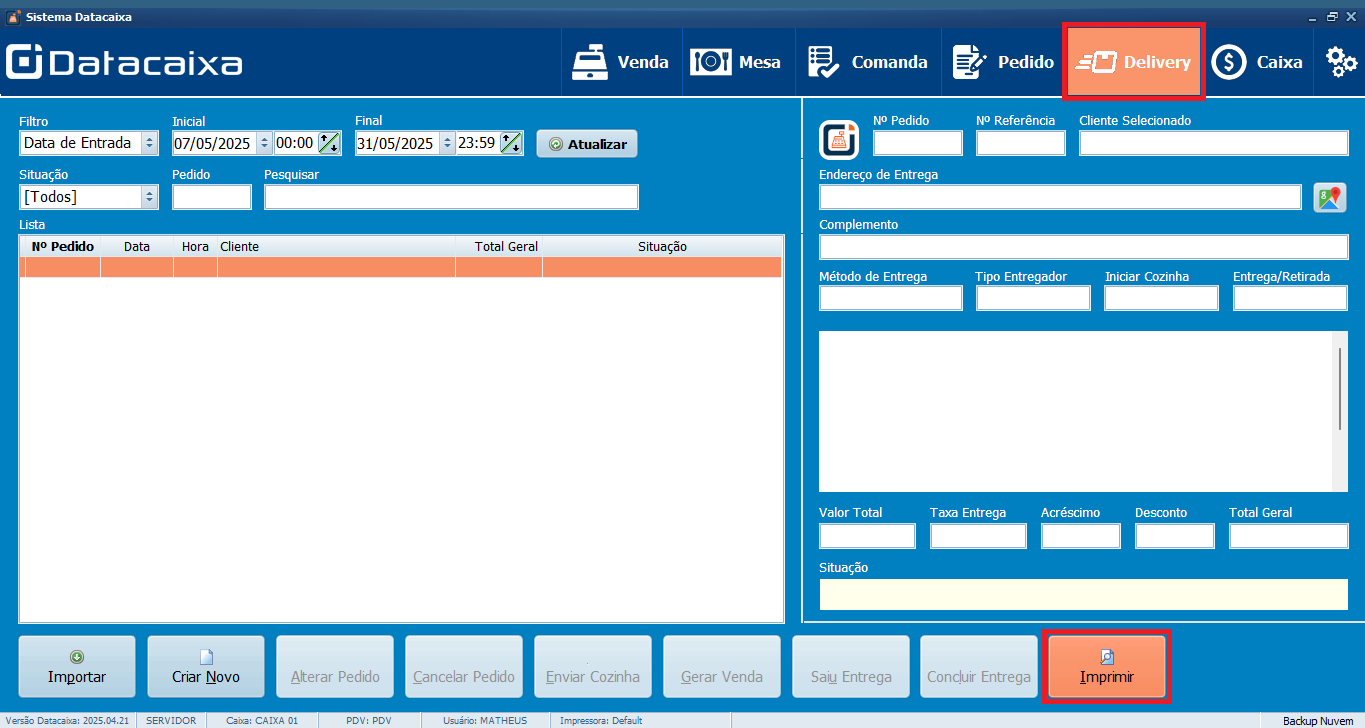Click the Pesquisar search field
The image size is (1365, 728).
pyautogui.click(x=451, y=197)
